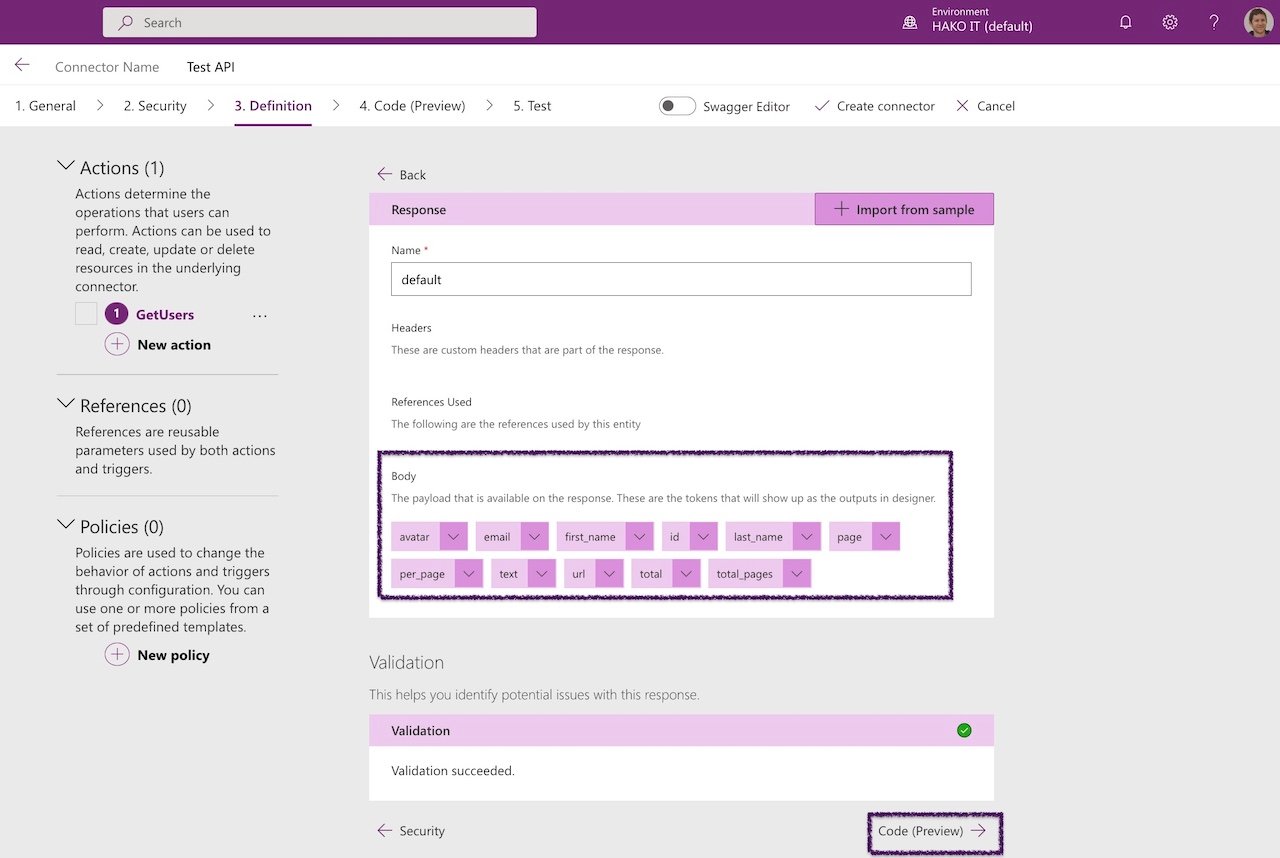Open the total_pages token dropdown

[796, 574]
